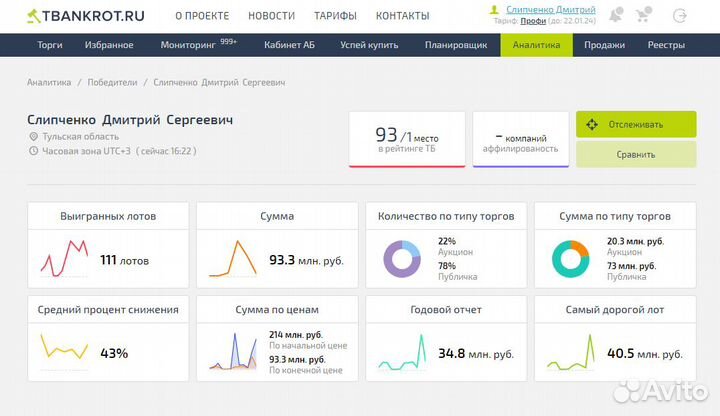
Task: Click the Тульская область location text
Action: pos(80,137)
